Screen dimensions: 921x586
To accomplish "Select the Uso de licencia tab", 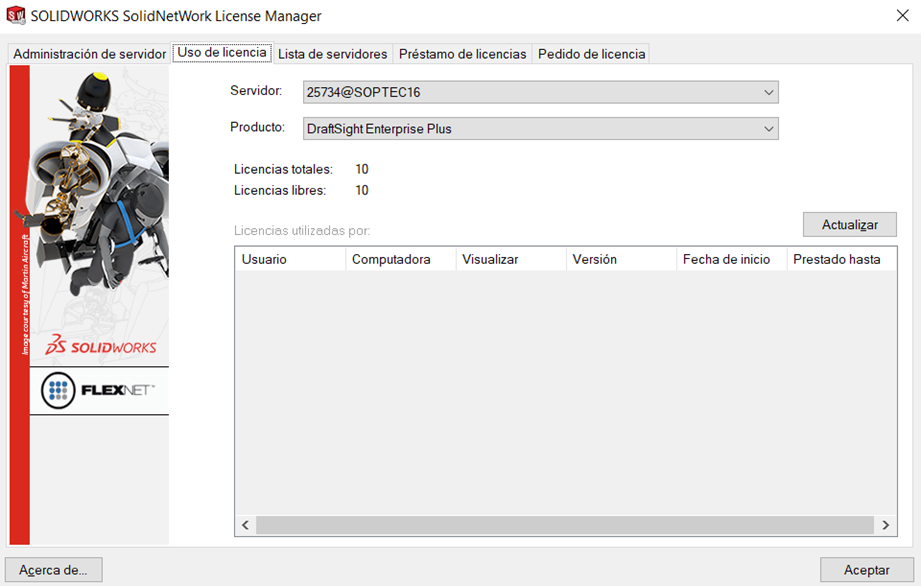I will click(222, 52).
